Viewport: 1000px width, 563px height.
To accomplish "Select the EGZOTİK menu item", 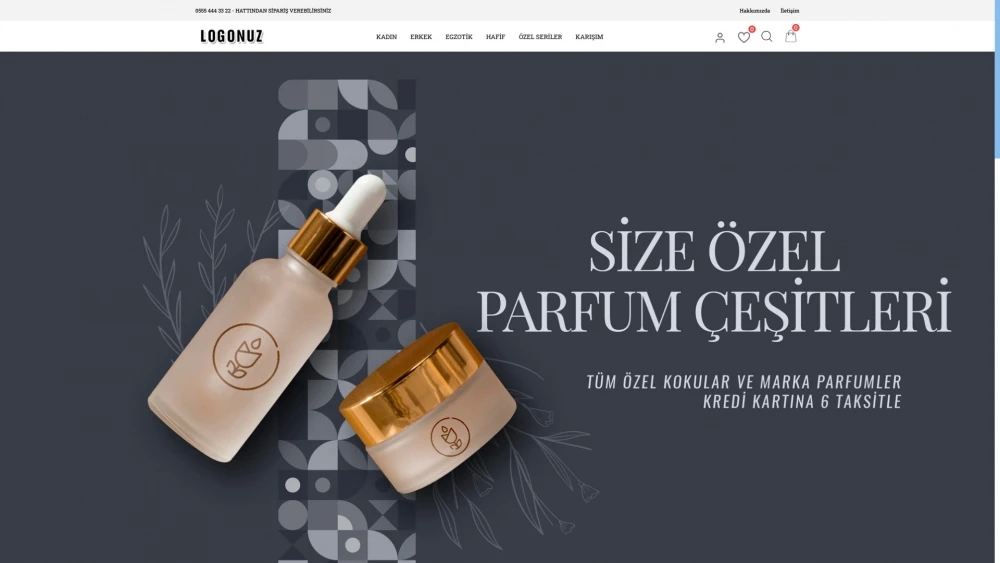I will [x=459, y=37].
